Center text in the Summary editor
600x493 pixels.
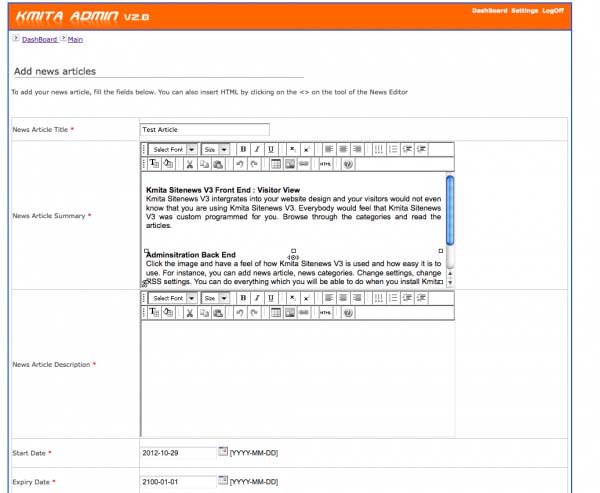point(343,149)
